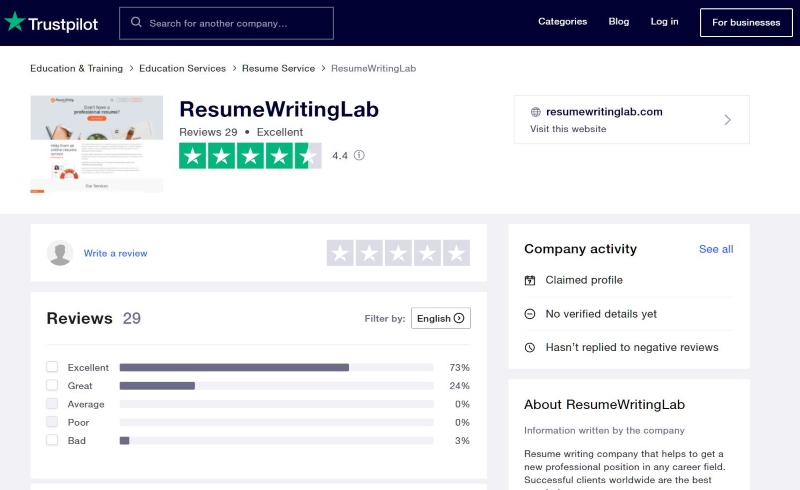Click Log in in the header
The width and height of the screenshot is (800, 490).
pos(664,21)
